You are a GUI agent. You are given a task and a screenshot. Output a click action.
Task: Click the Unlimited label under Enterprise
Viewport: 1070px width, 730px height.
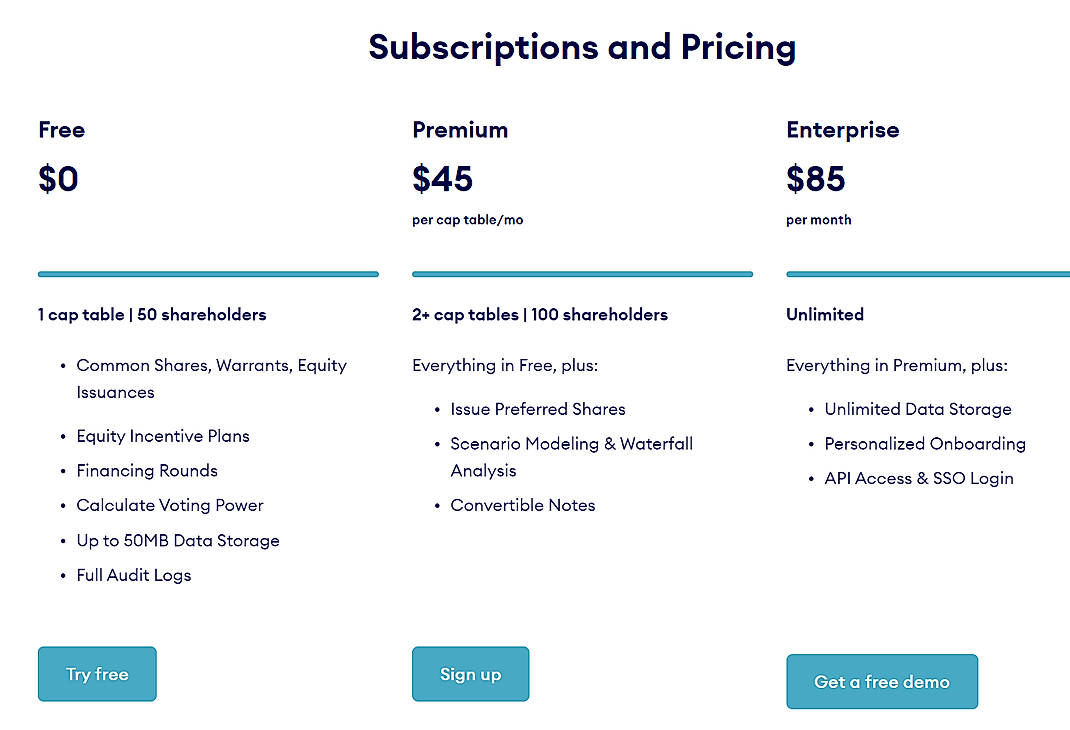824,314
